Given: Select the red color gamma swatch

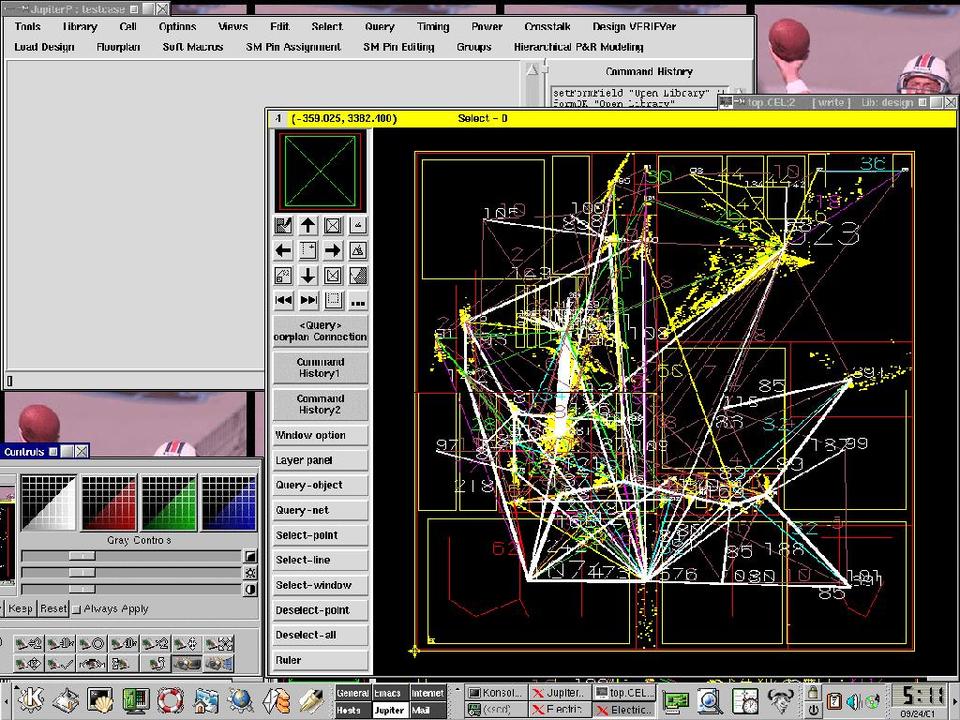Looking at the screenshot, I should click(108, 503).
